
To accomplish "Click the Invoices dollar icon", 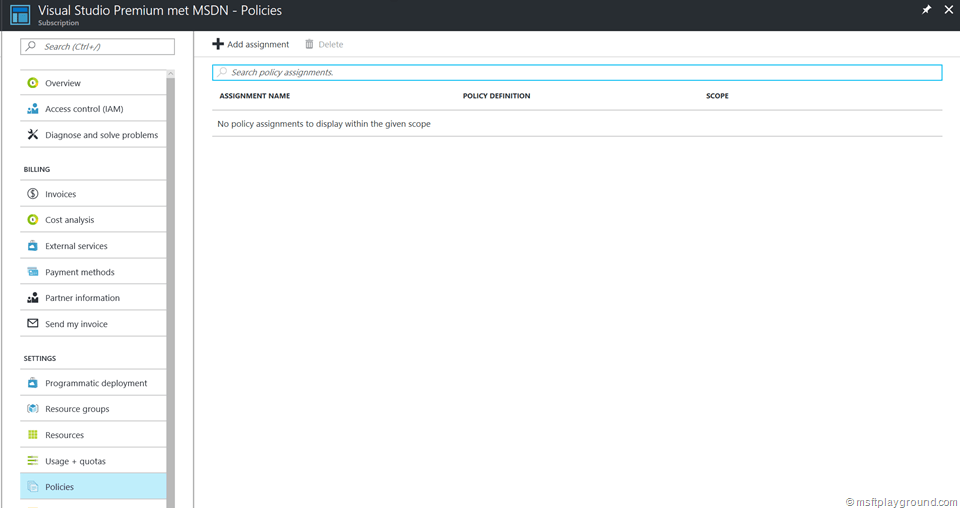I will click(x=32, y=194).
